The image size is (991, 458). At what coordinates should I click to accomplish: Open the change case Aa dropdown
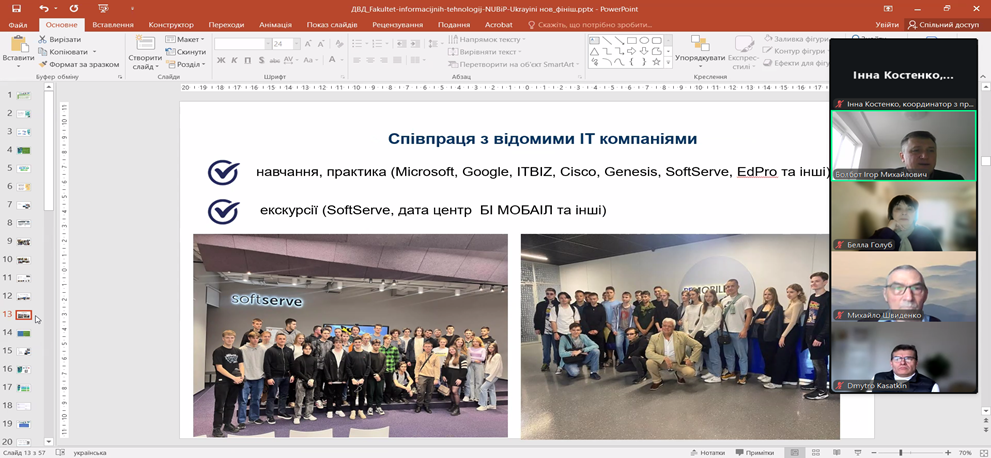[310, 61]
